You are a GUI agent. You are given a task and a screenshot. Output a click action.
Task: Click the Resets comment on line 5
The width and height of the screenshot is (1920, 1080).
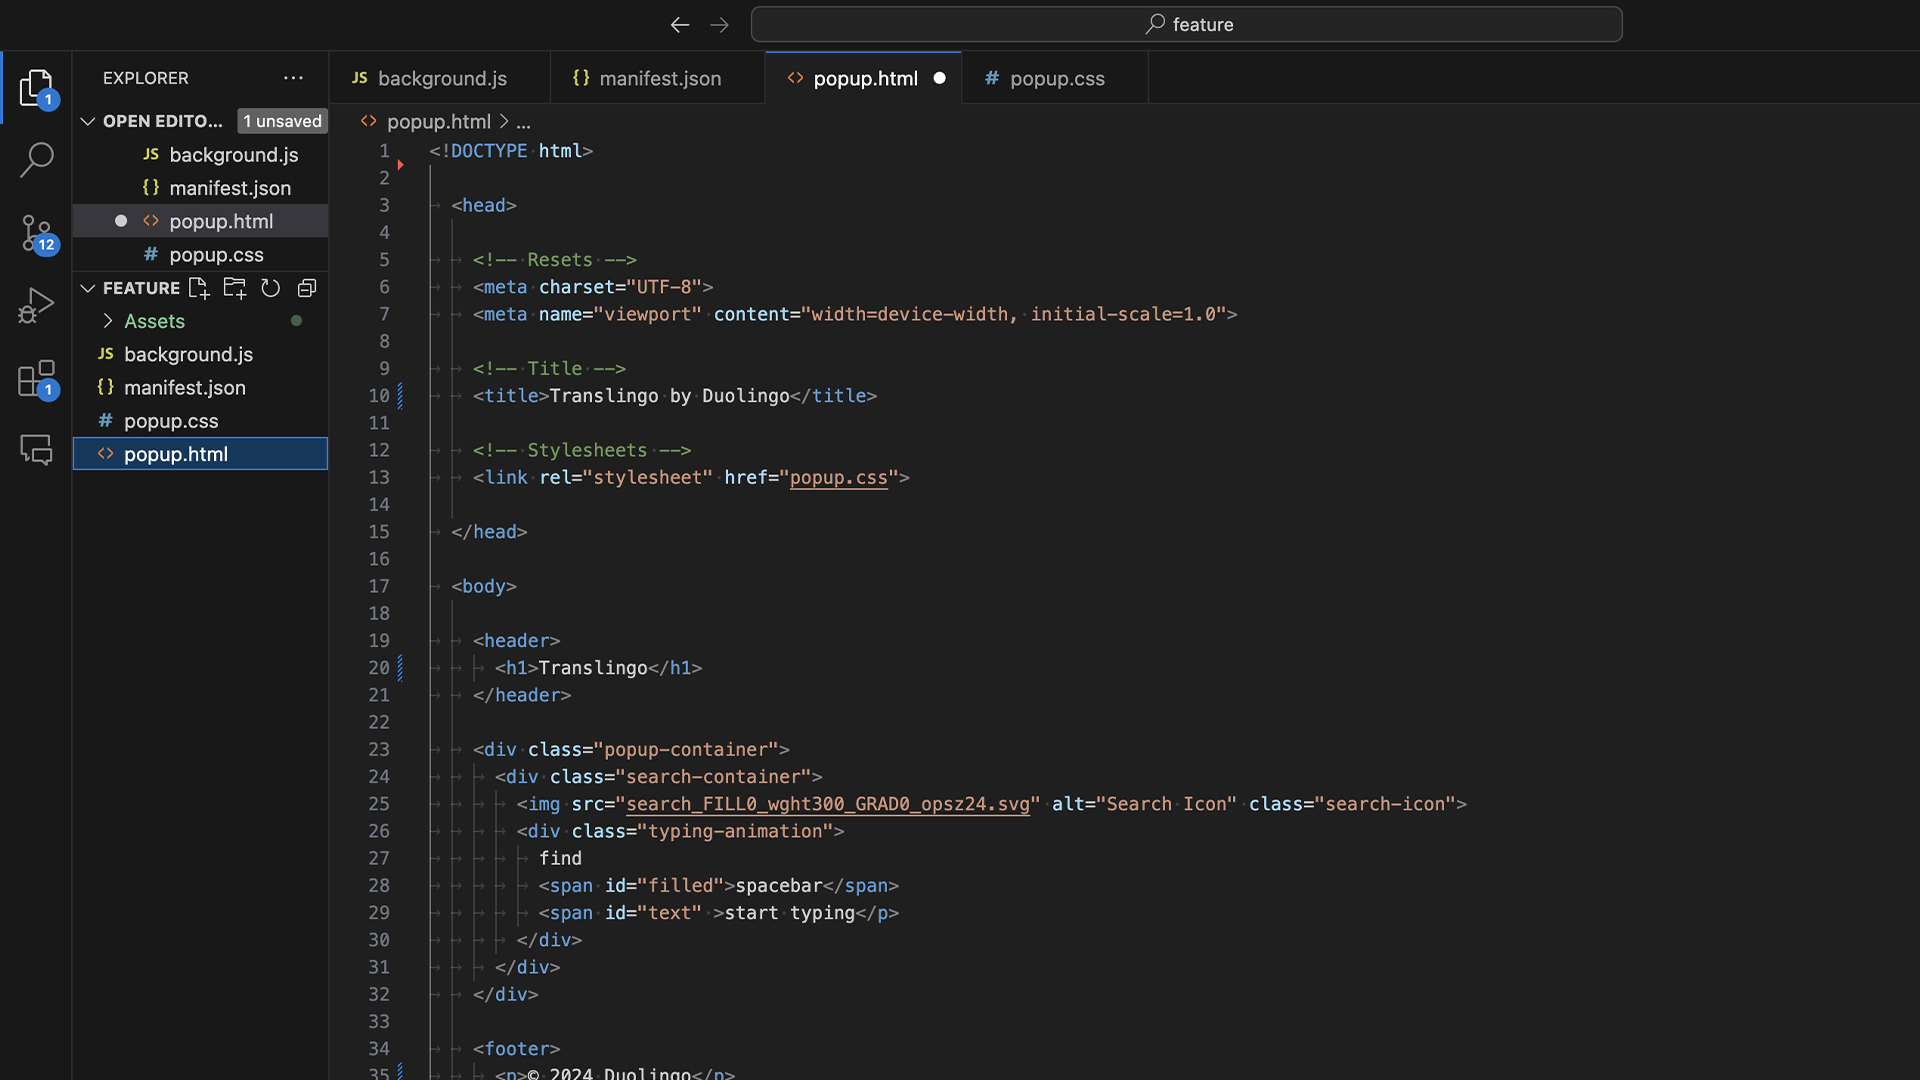tap(555, 260)
